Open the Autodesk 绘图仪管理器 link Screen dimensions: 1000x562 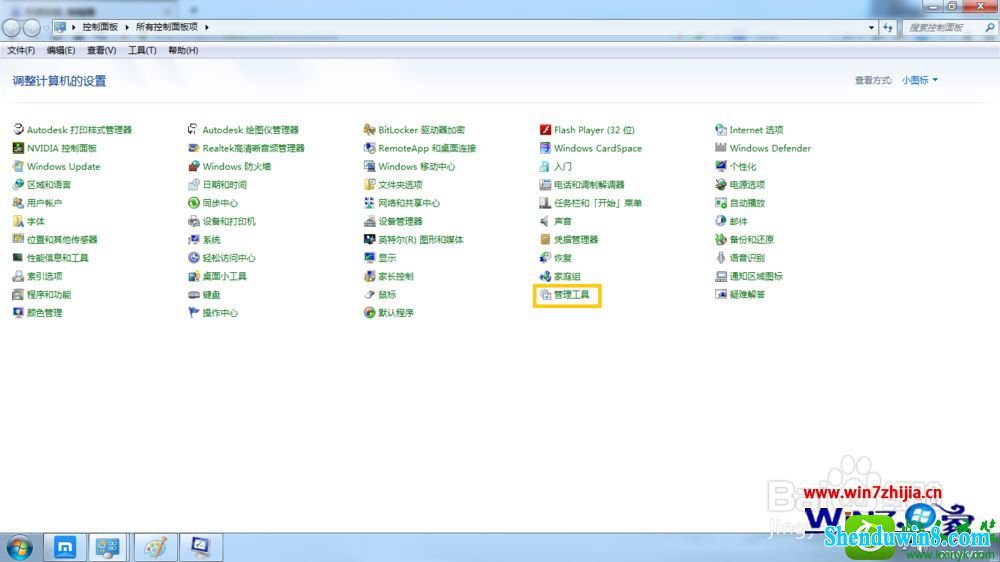pyautogui.click(x=251, y=129)
